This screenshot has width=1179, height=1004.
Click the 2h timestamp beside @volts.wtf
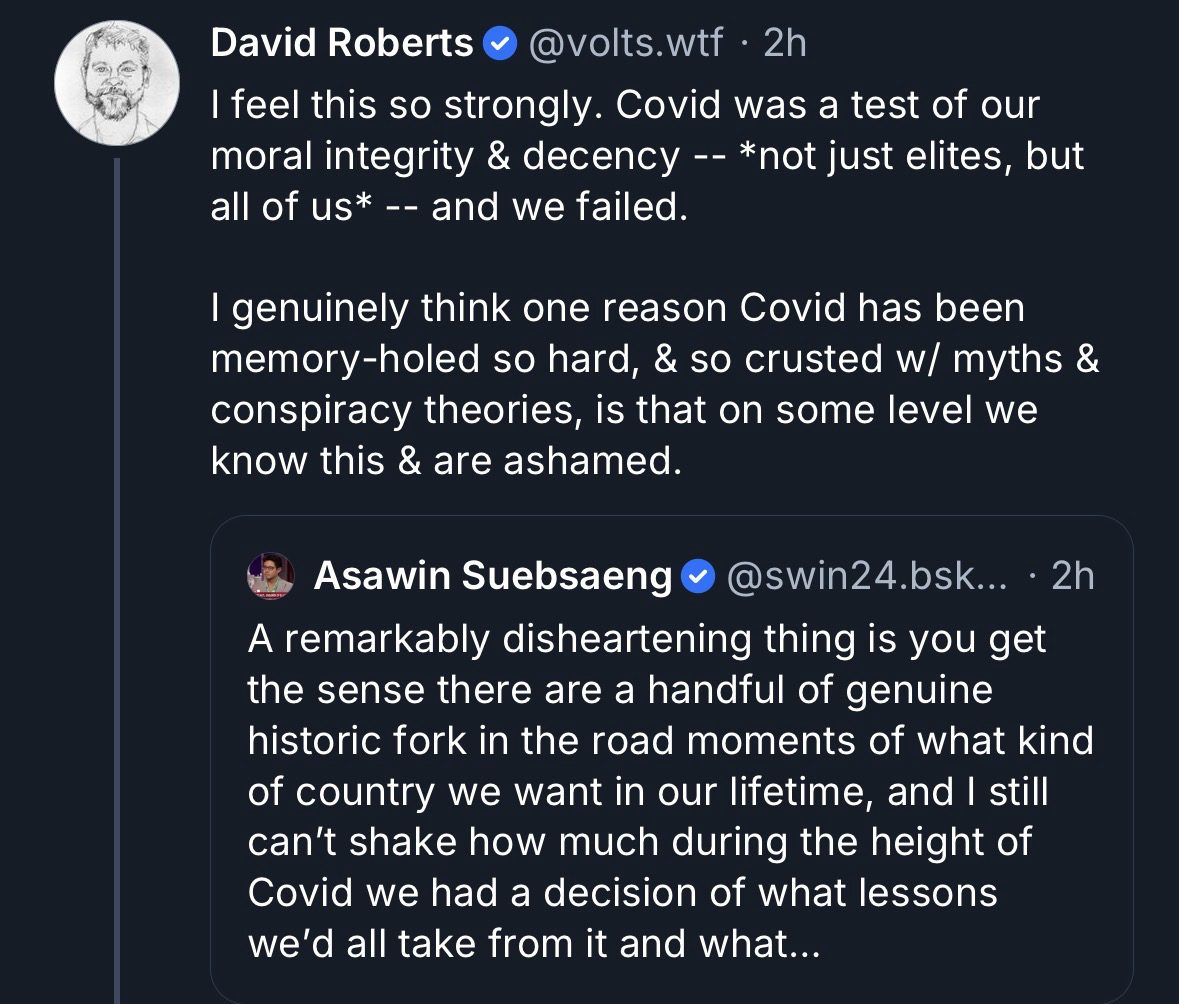click(x=783, y=43)
